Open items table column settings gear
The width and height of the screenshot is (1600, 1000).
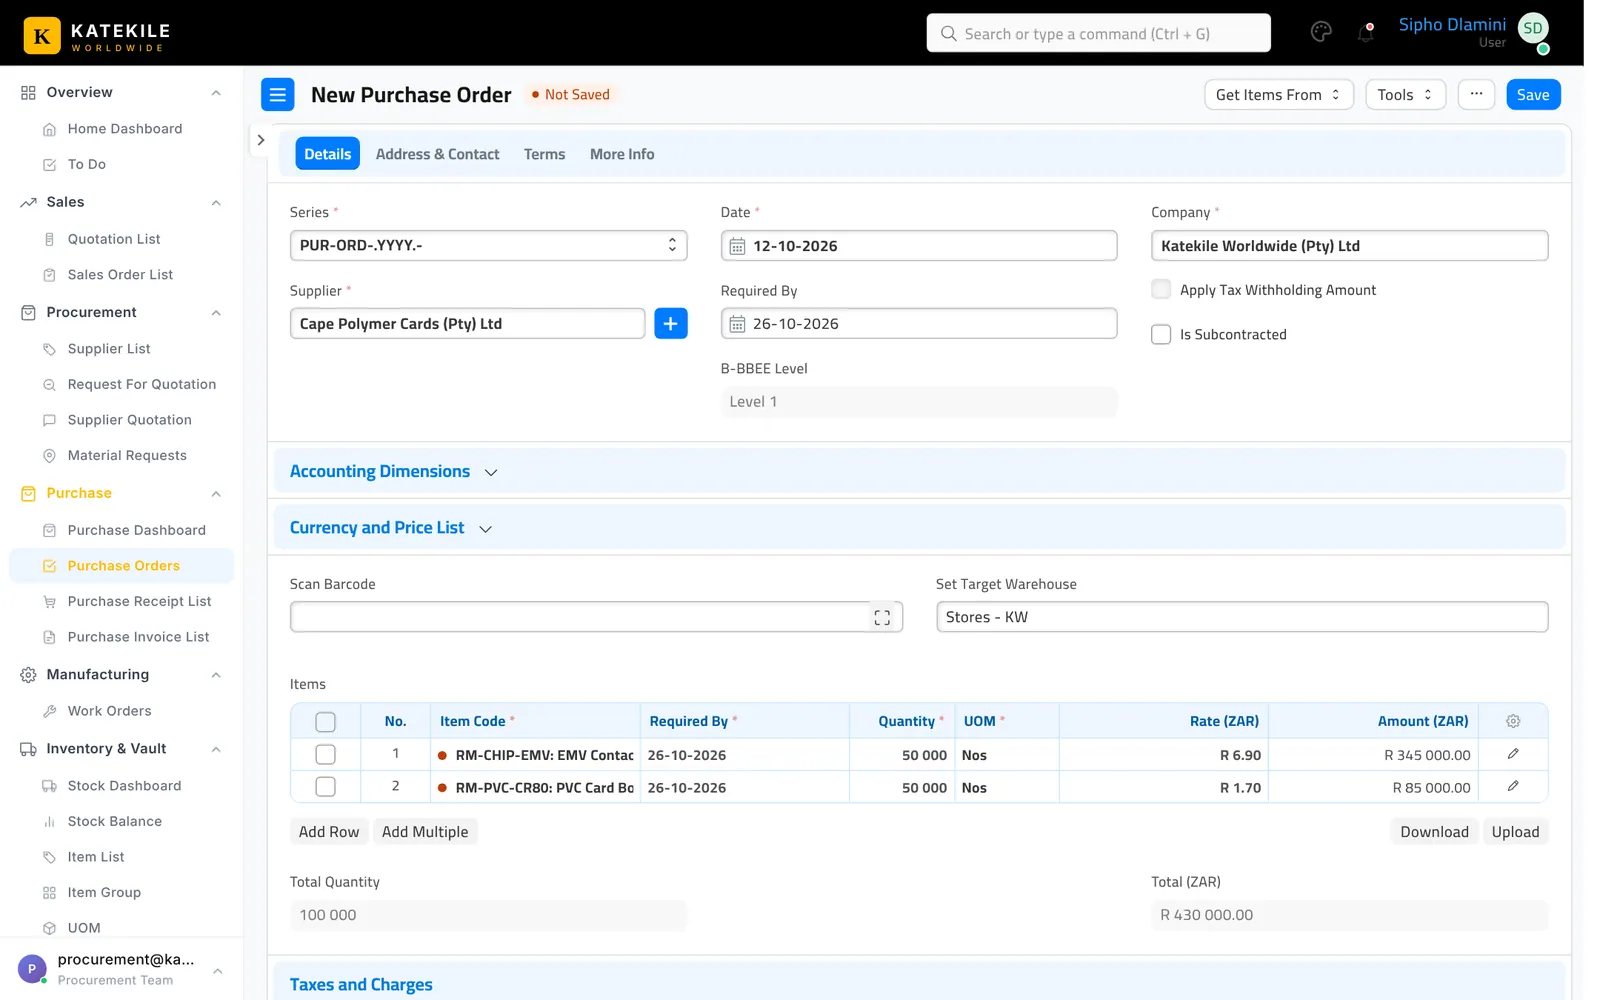pos(1513,721)
